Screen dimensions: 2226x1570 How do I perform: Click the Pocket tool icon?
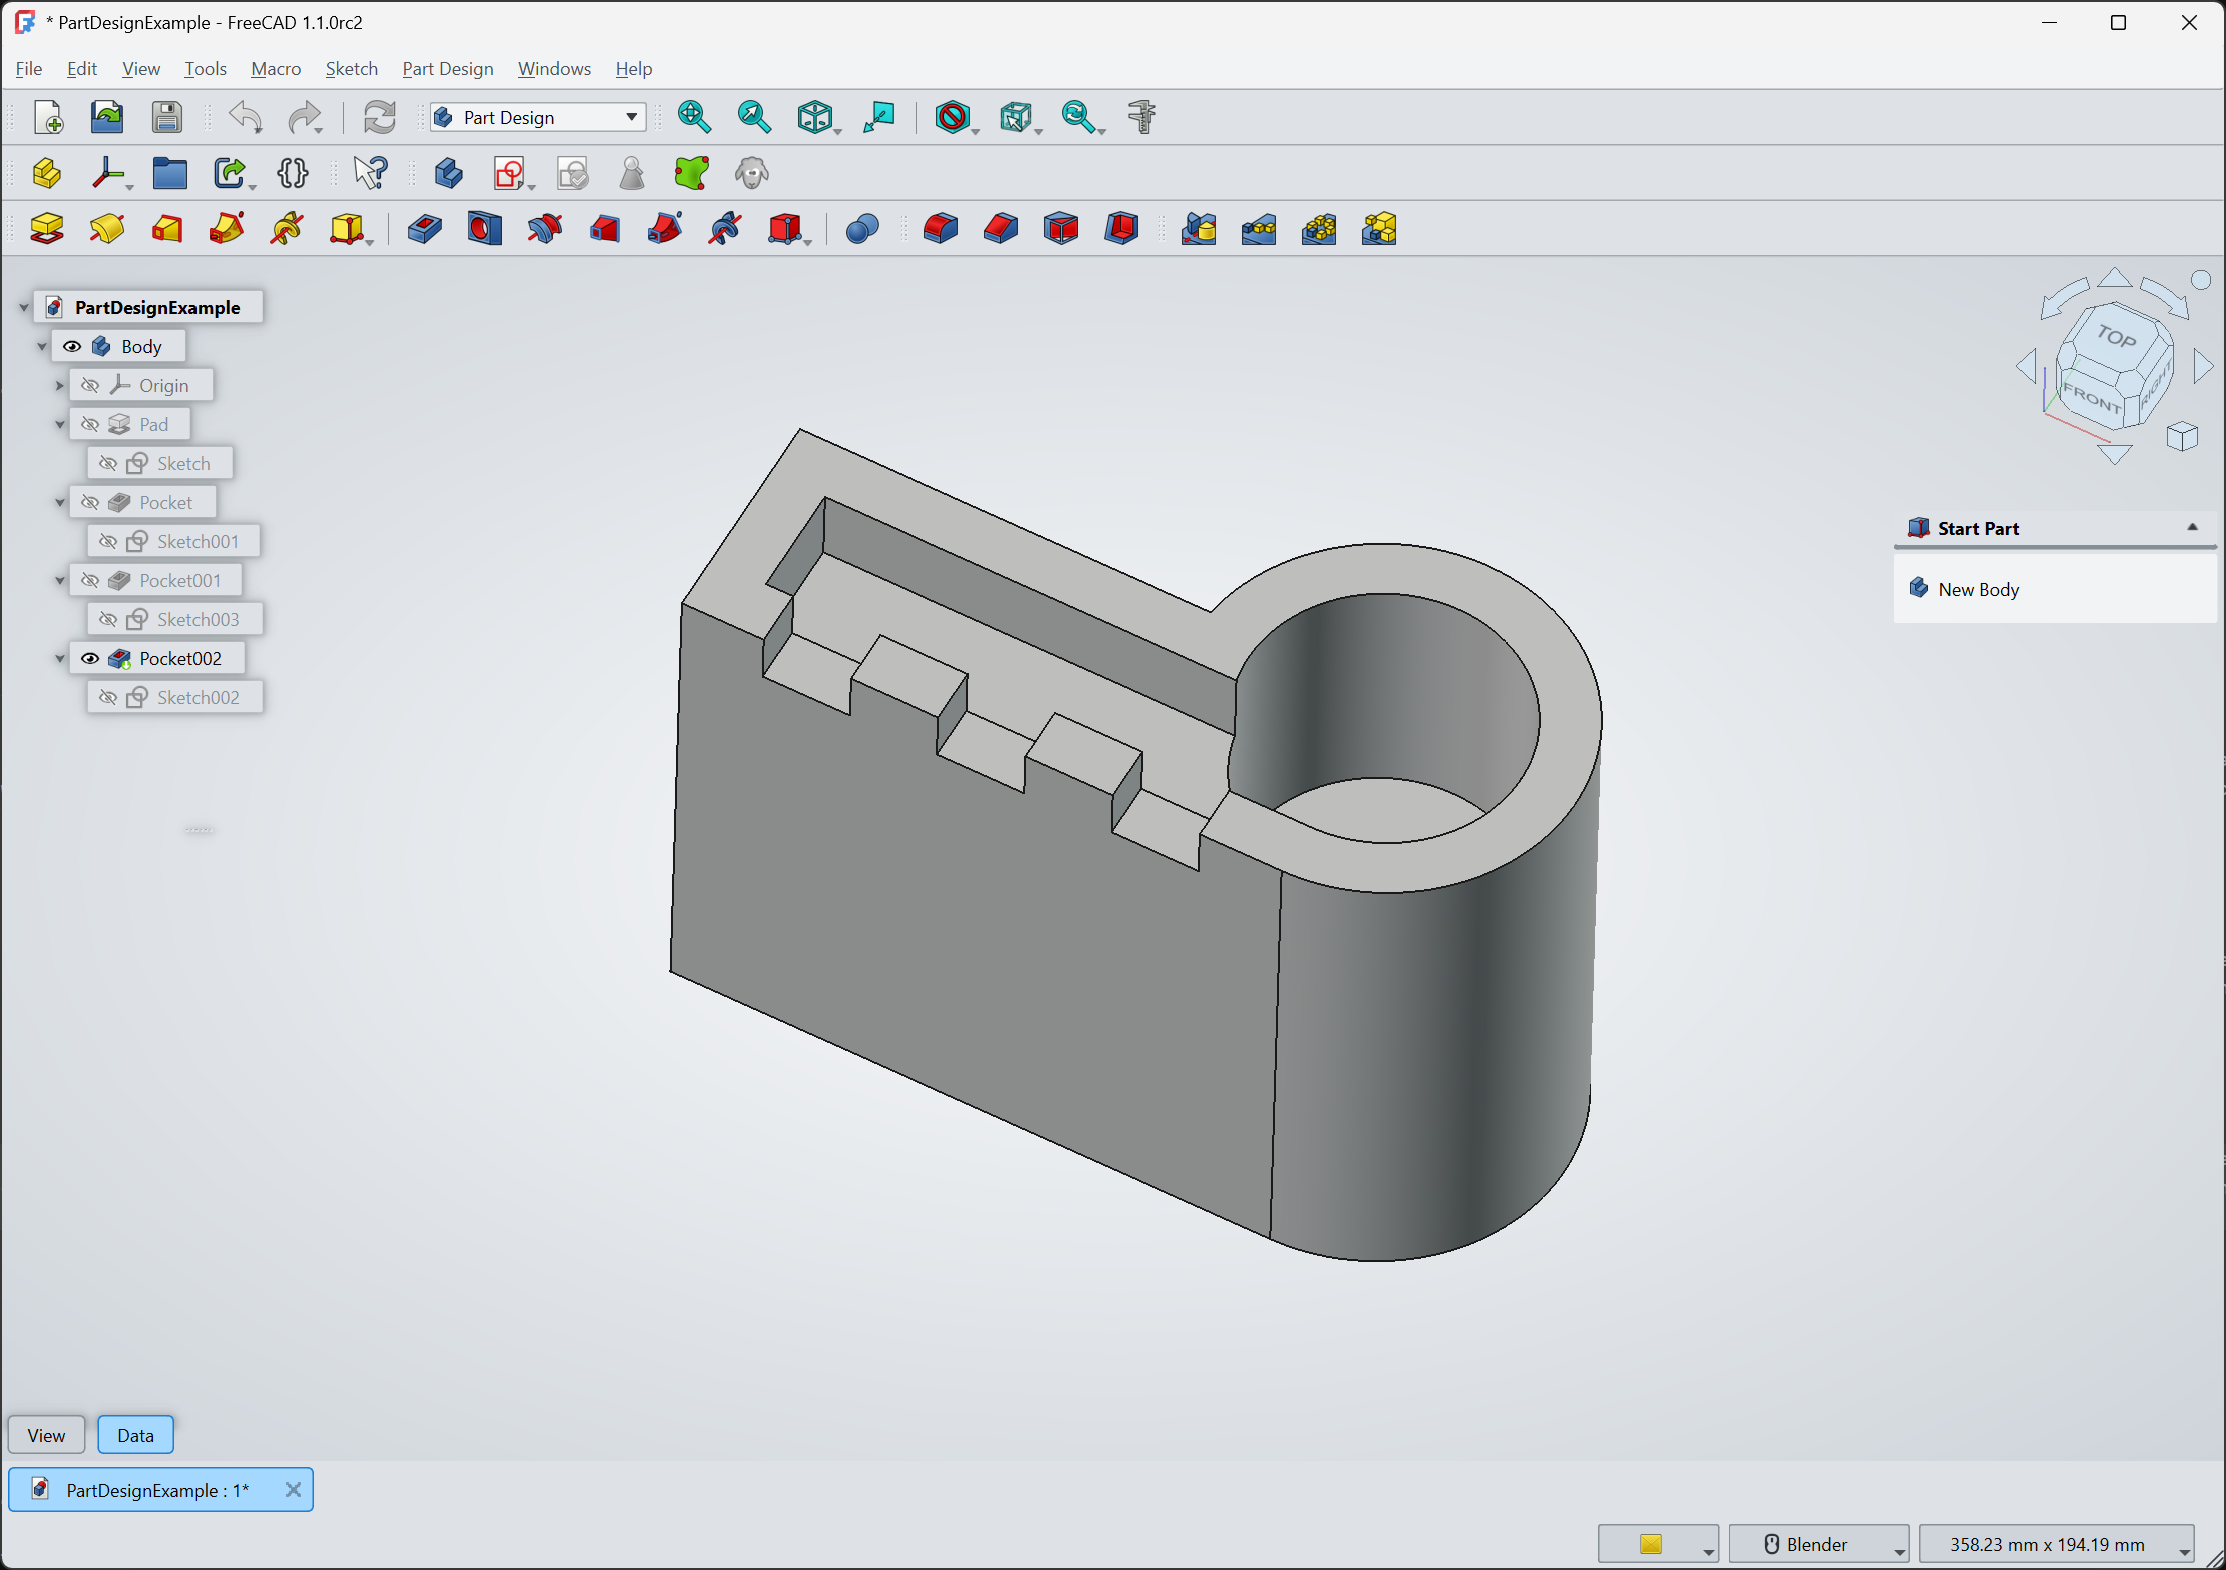pos(424,229)
